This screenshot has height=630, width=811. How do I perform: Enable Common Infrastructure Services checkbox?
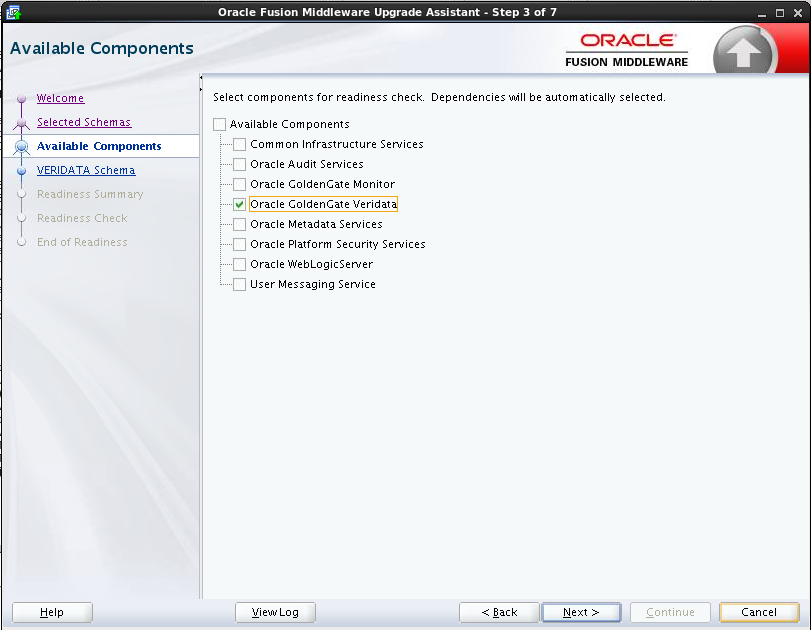click(x=239, y=144)
